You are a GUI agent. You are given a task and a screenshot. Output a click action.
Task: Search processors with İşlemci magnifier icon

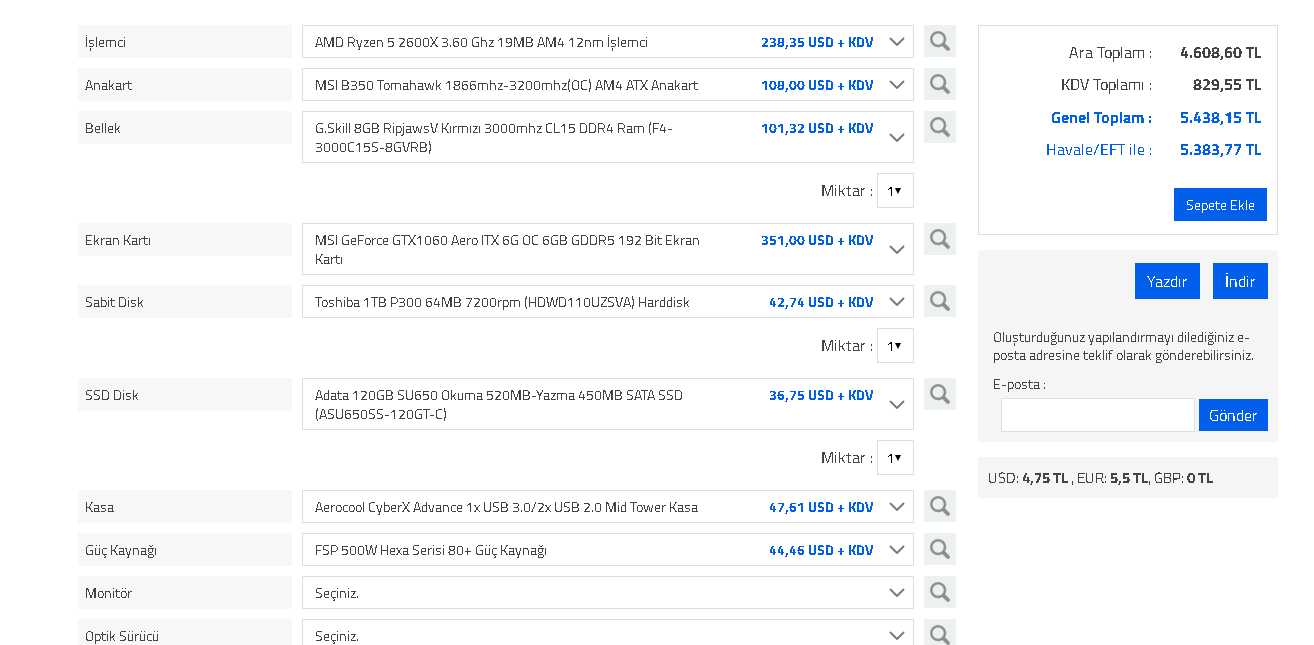tap(940, 41)
